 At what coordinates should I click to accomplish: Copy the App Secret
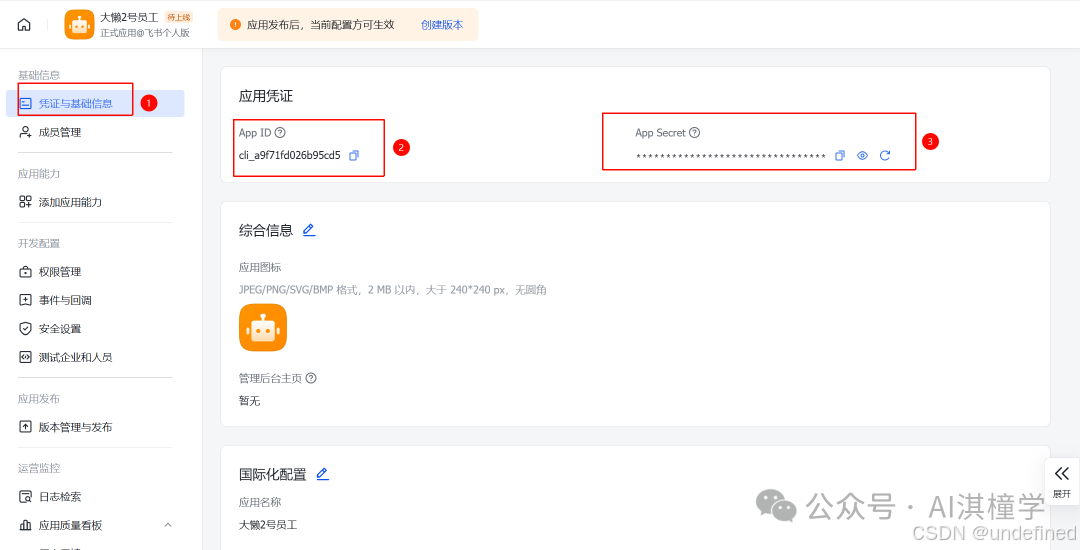[x=840, y=156]
